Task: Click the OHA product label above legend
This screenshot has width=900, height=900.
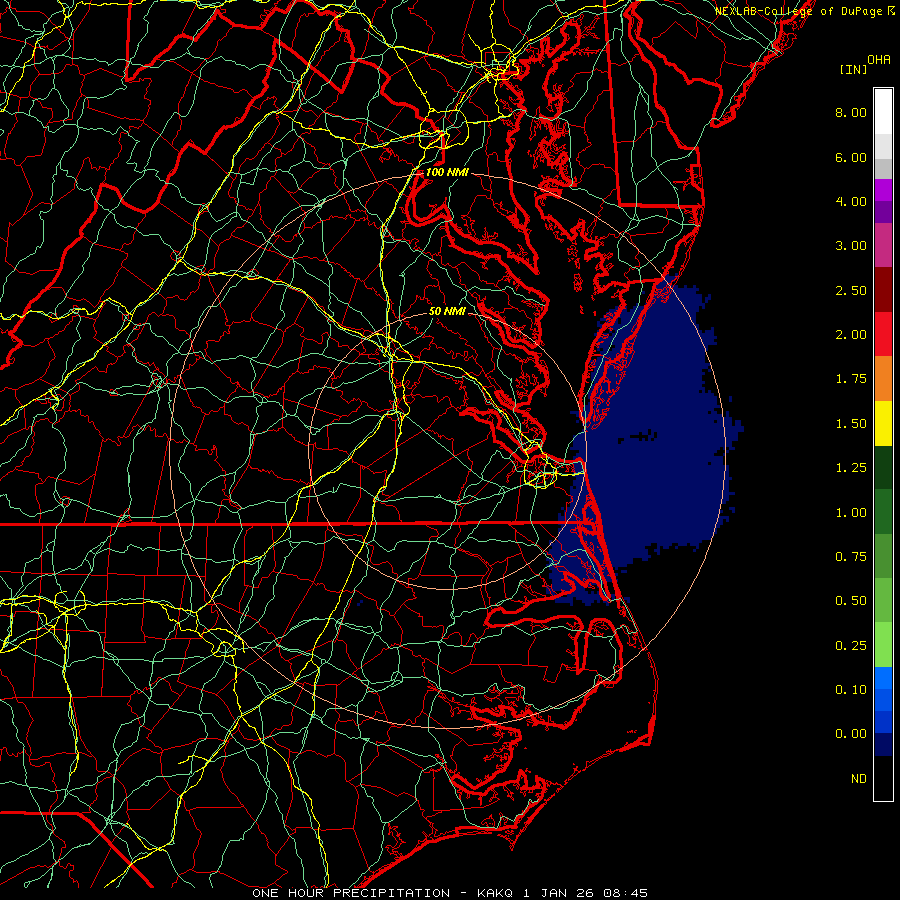Action: (879, 59)
